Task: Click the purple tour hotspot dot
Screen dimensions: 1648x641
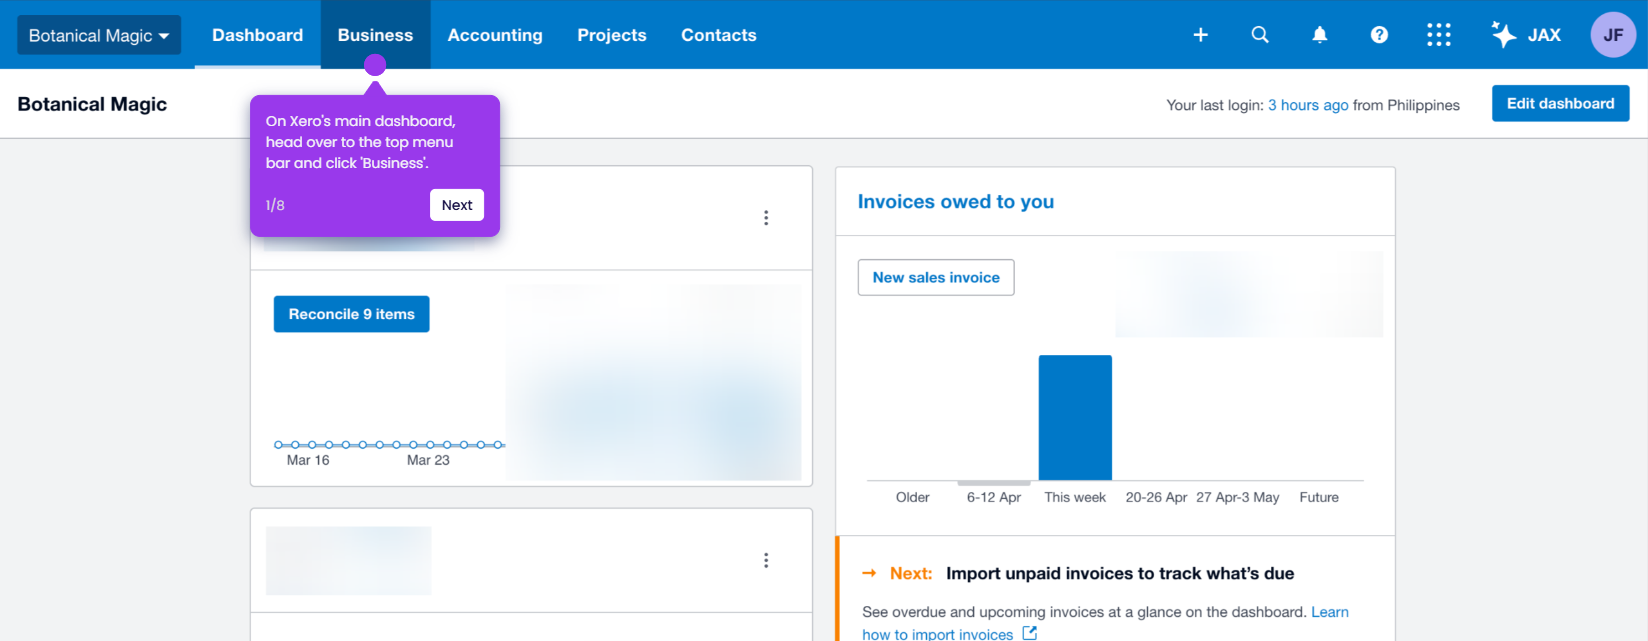Action: pyautogui.click(x=375, y=65)
